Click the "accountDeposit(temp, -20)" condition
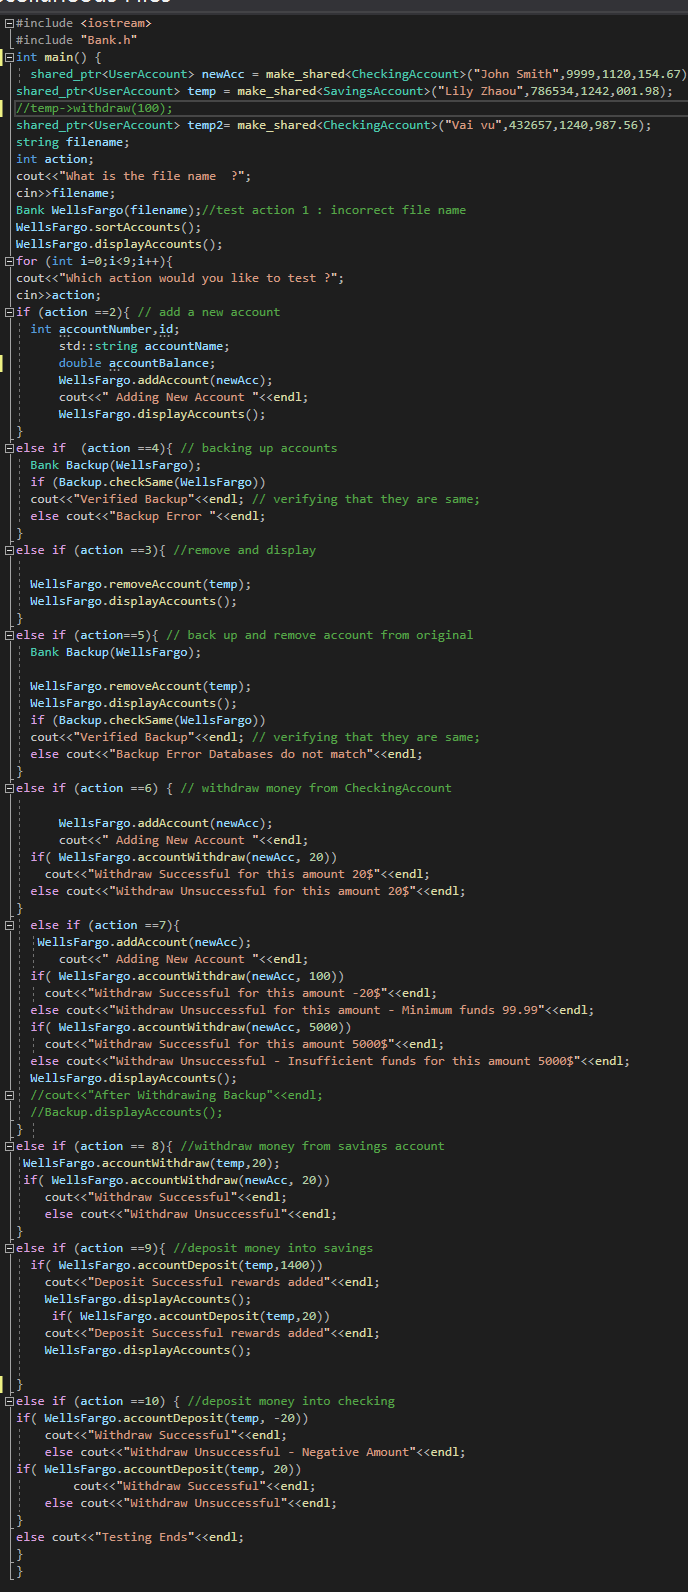Screen dimensions: 688x1592 (162, 1418)
